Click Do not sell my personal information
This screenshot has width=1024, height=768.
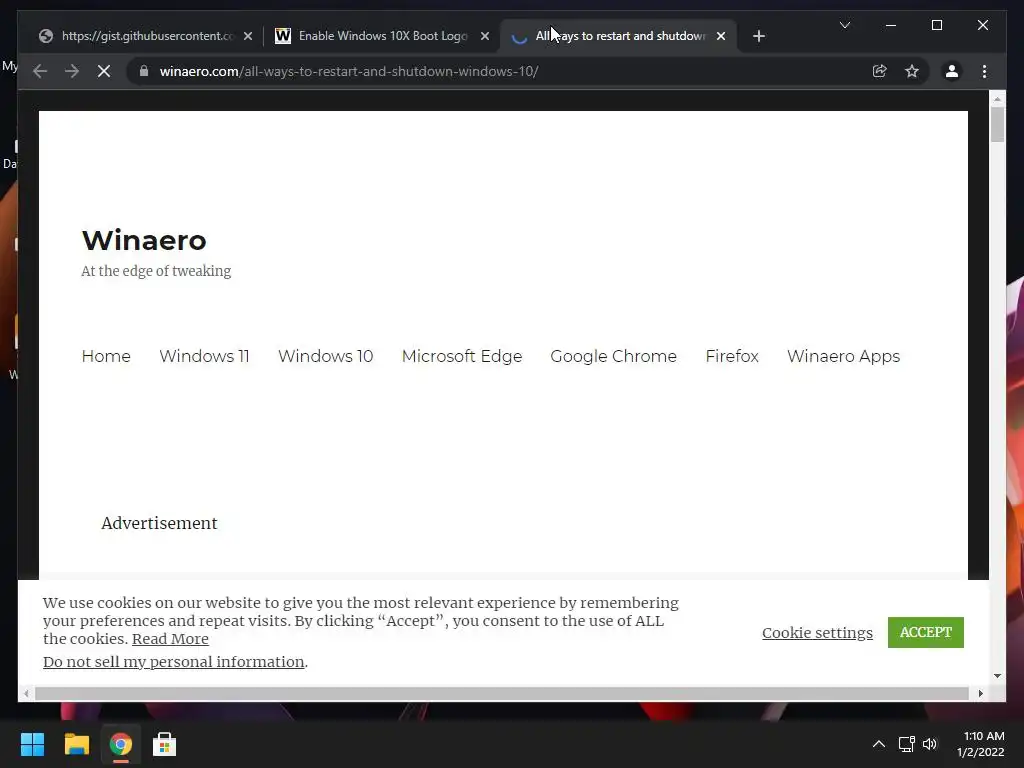coord(174,662)
